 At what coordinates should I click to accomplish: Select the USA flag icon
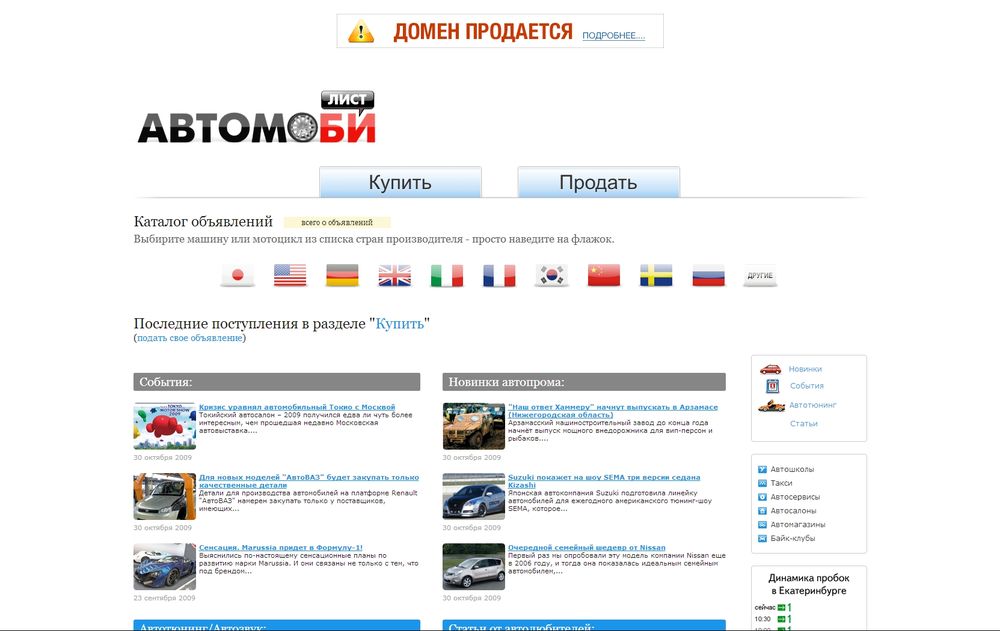click(x=290, y=276)
